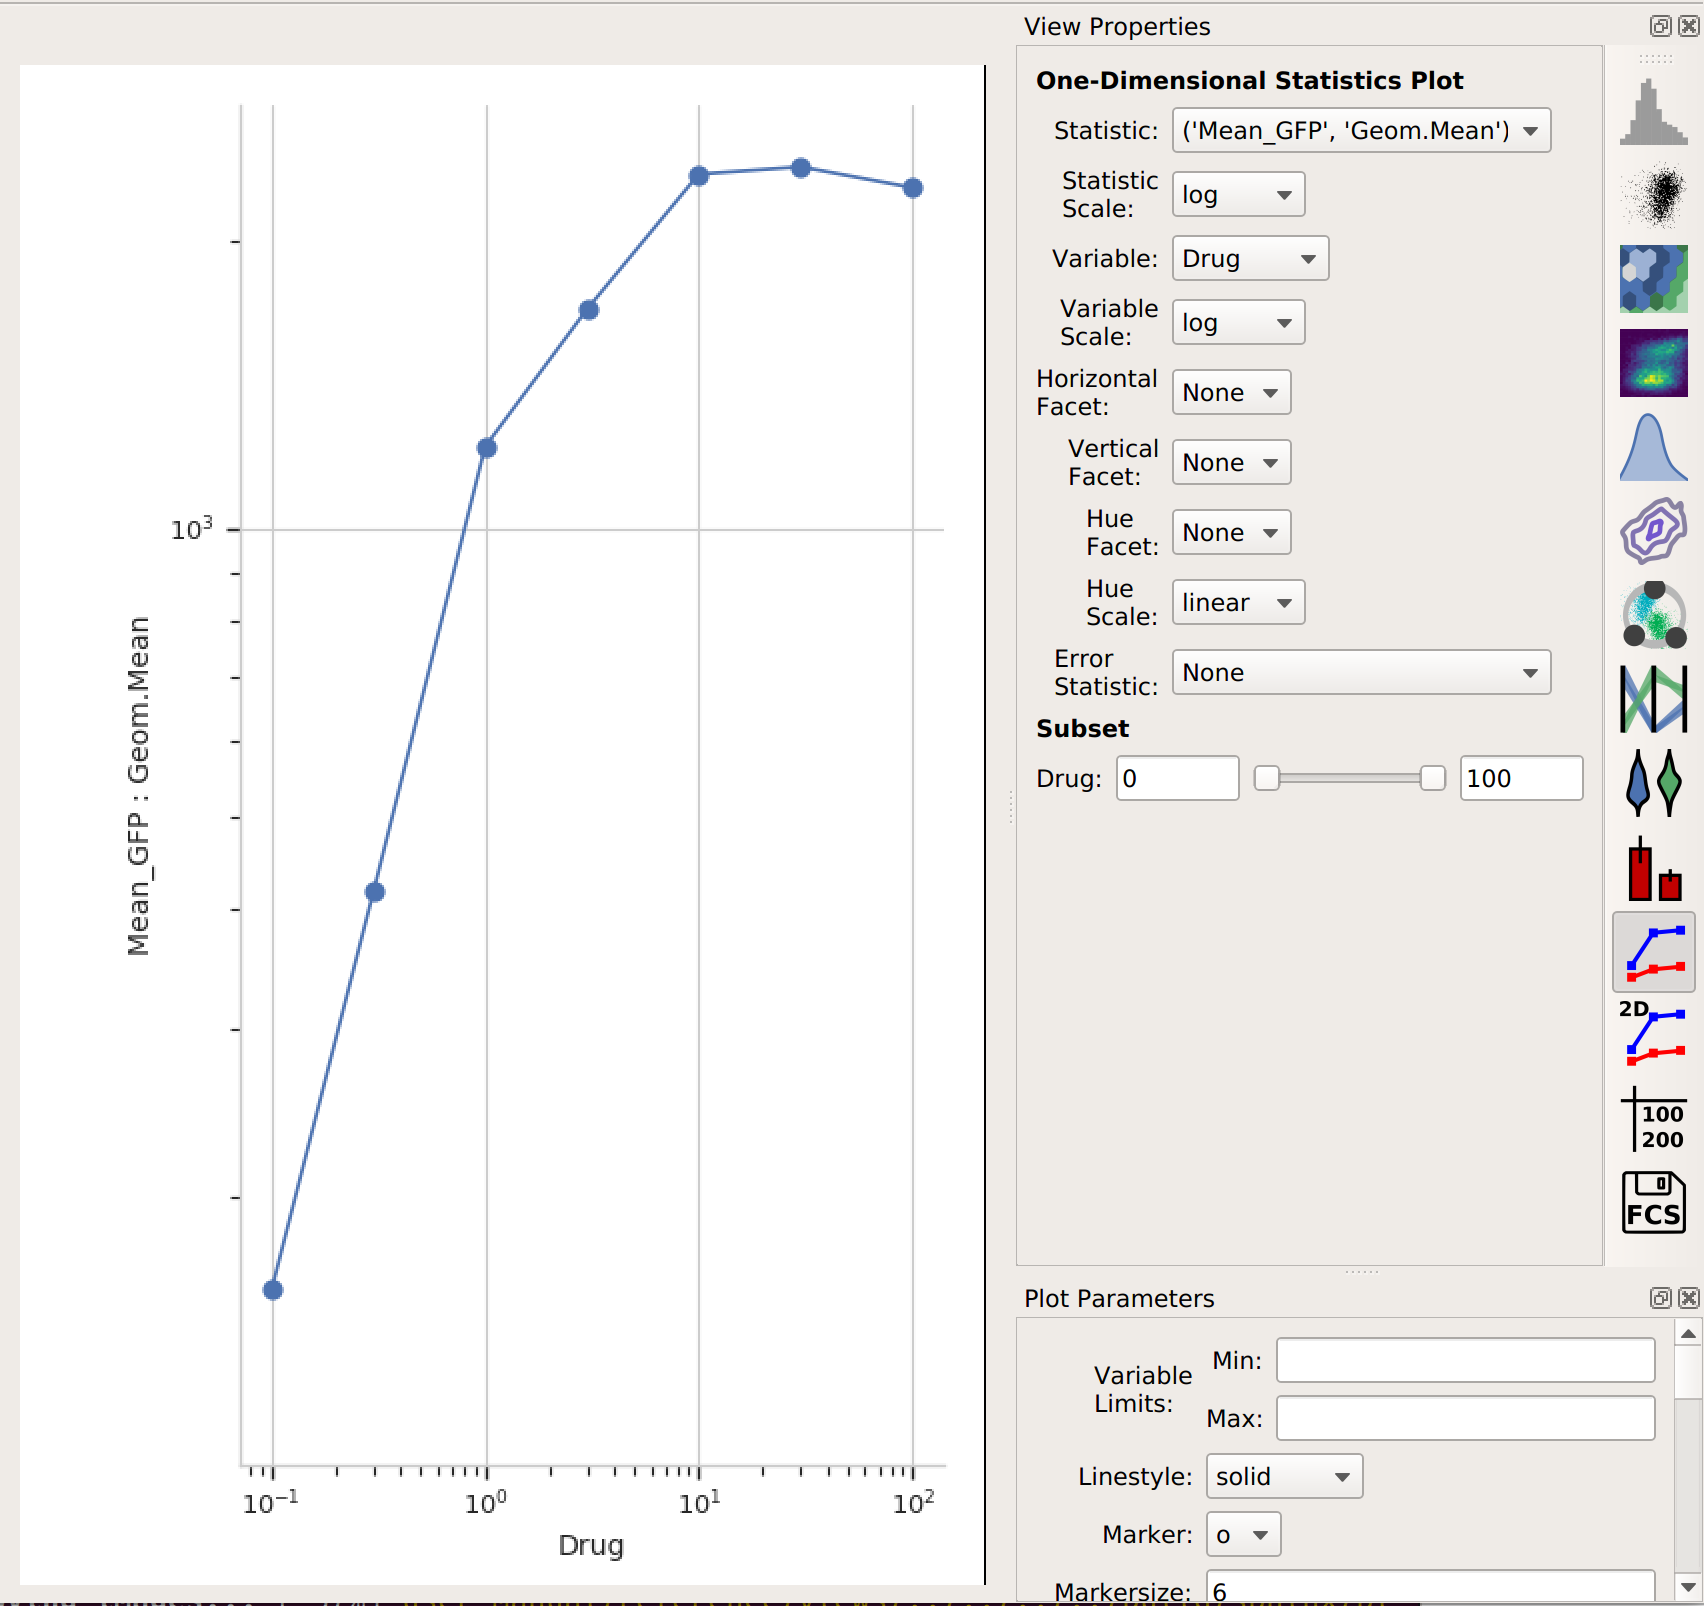Open the Hue Facet dropdown
The width and height of the screenshot is (1704, 1606).
(x=1231, y=533)
